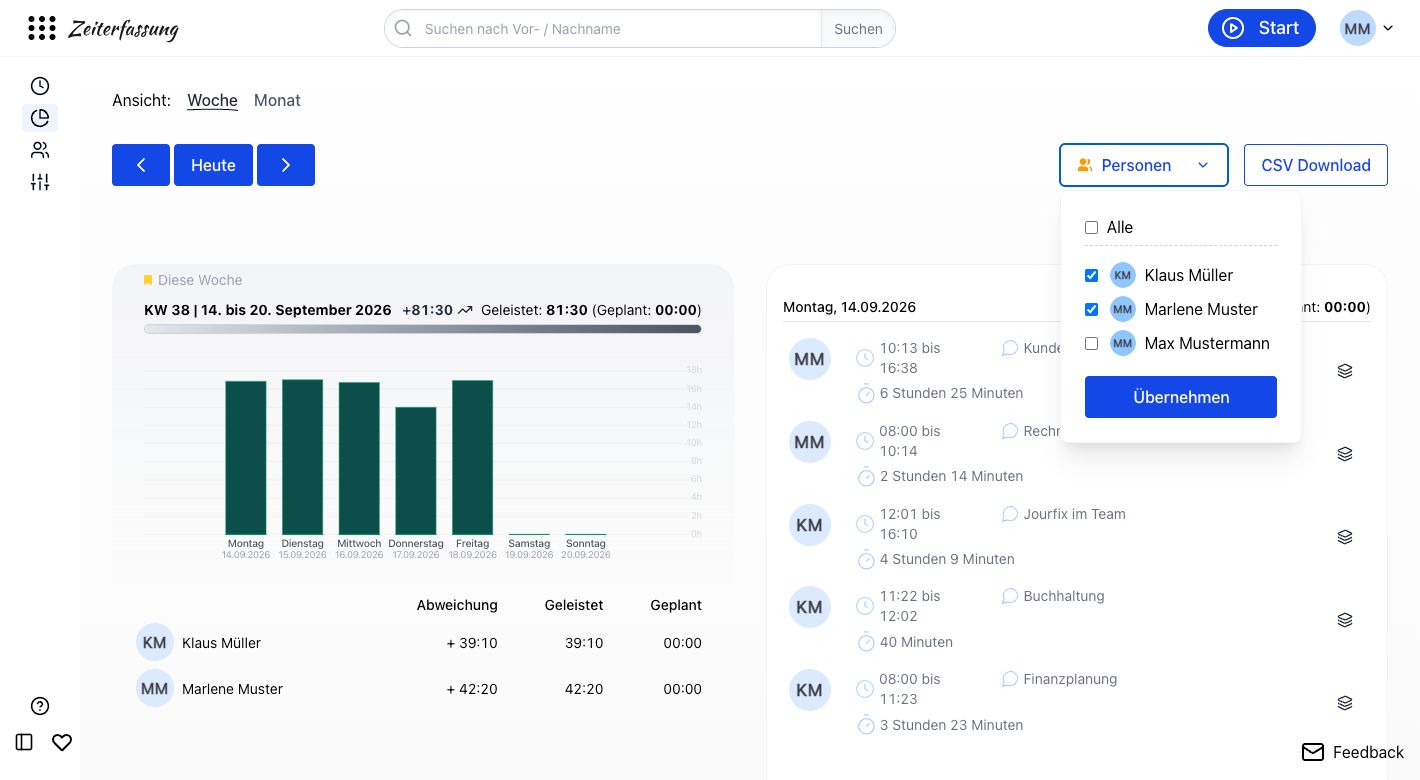Screen dimensions: 1420x780
Task: Click the Klaus Müller row in the summary table
Action: [x=419, y=643]
